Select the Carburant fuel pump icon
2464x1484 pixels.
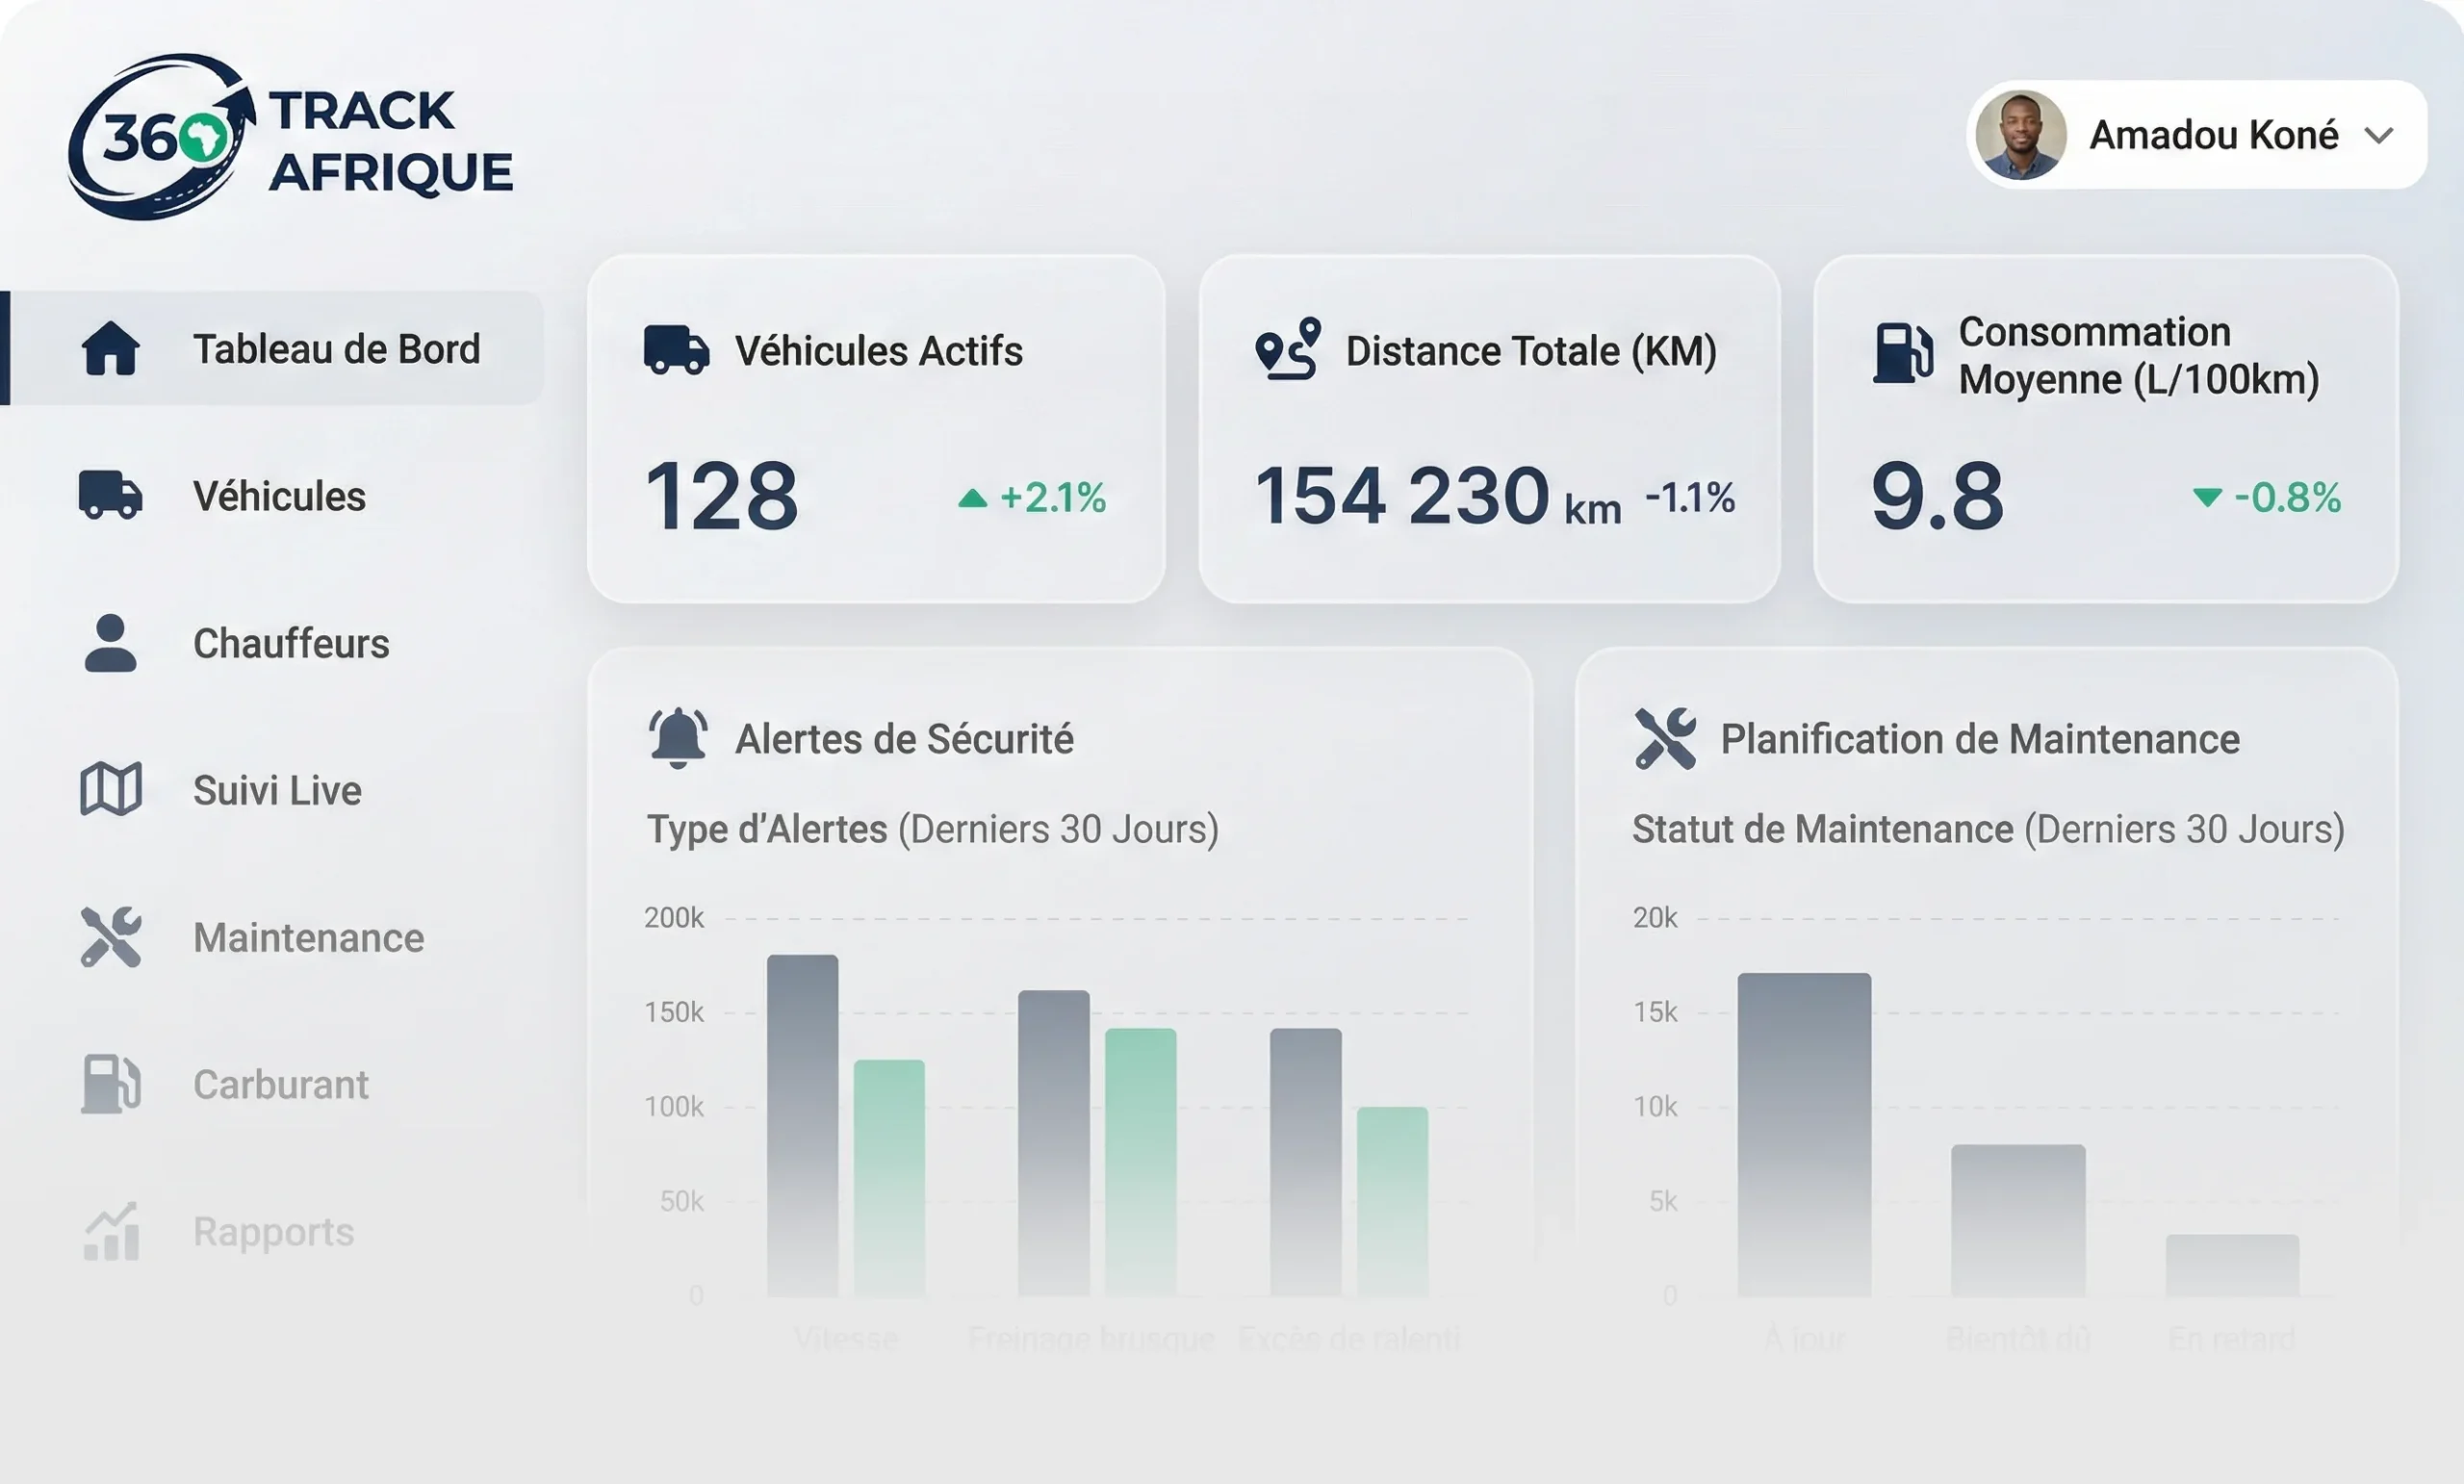[x=110, y=1084]
